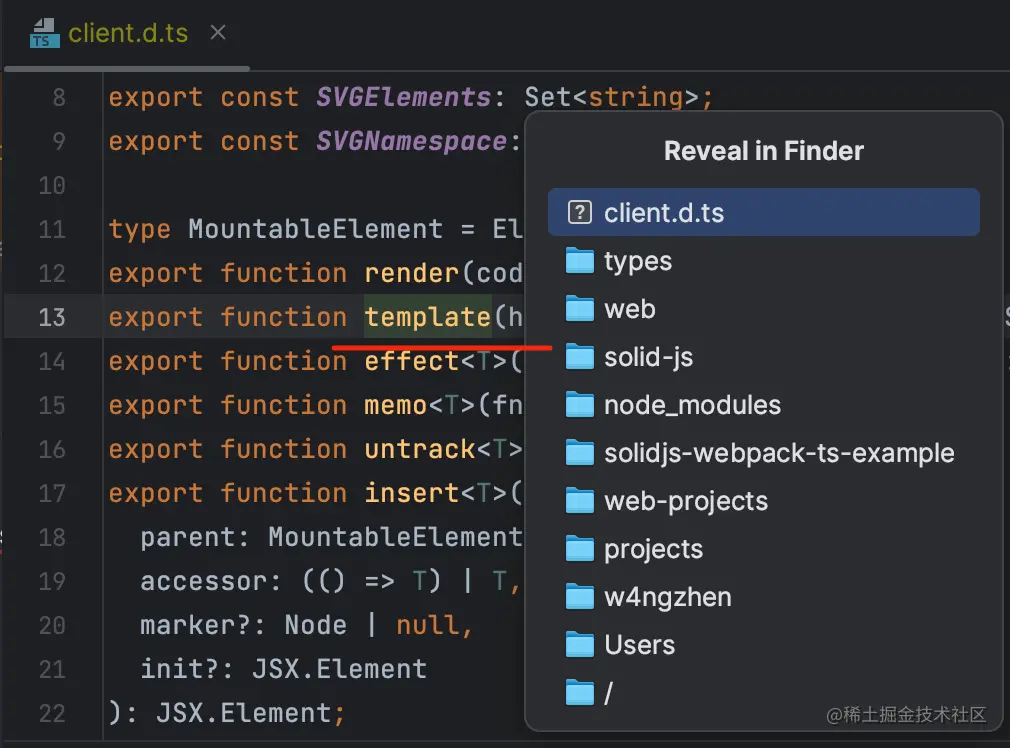Screen dimensions: 1010x748
Task: Click the root / folder icon
Action: click(x=580, y=691)
